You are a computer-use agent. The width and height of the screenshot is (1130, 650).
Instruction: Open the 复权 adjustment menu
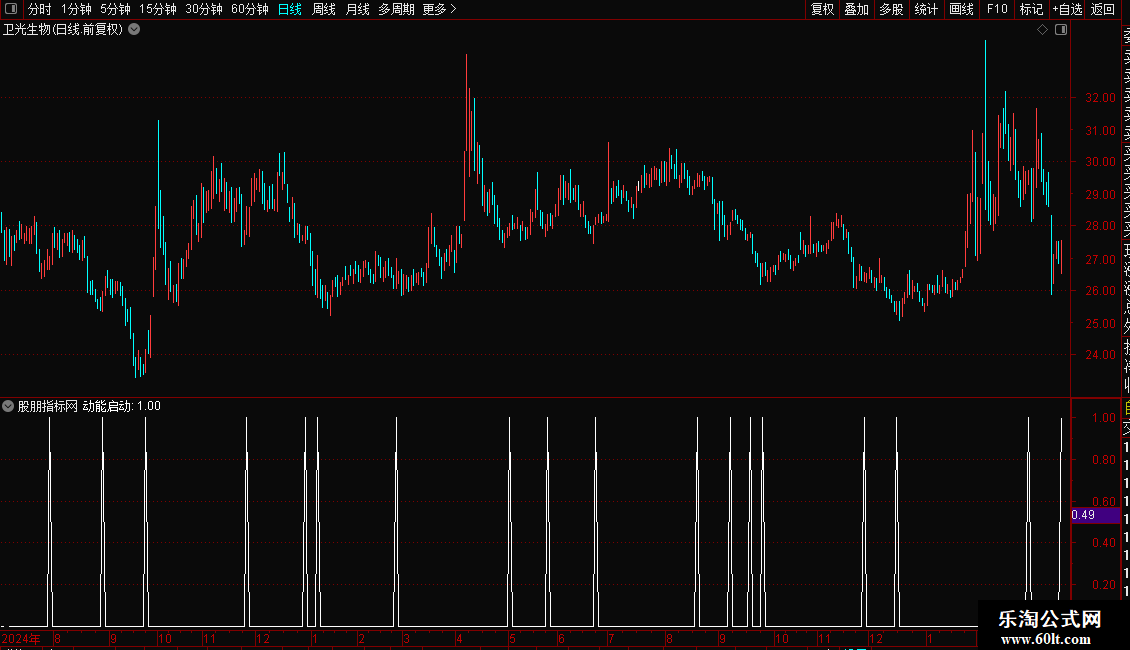point(822,9)
